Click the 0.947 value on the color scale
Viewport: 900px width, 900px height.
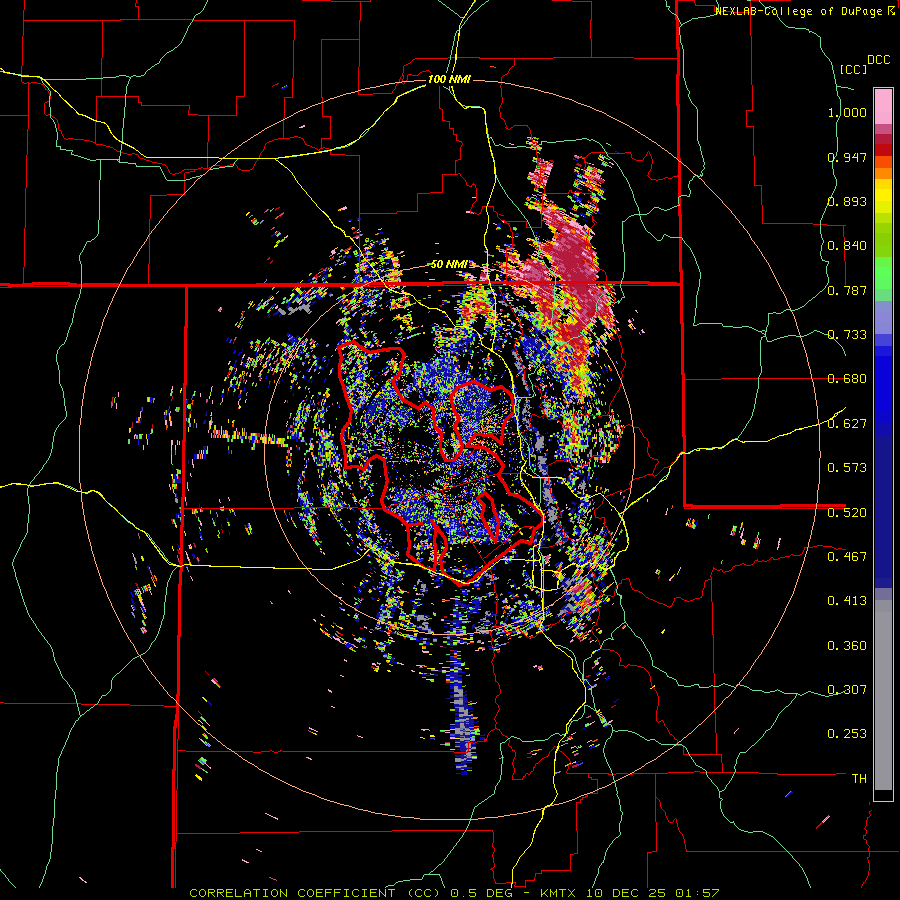(x=847, y=157)
